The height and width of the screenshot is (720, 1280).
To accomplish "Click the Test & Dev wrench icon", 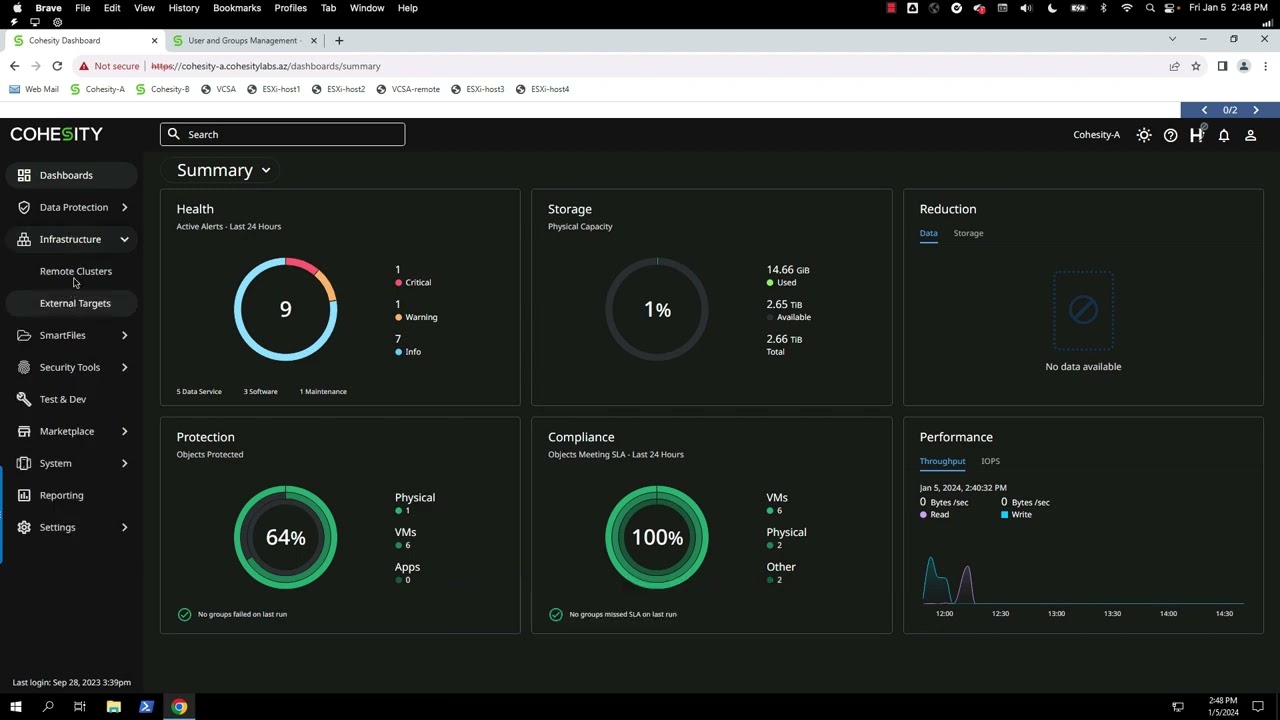I will click(x=24, y=399).
